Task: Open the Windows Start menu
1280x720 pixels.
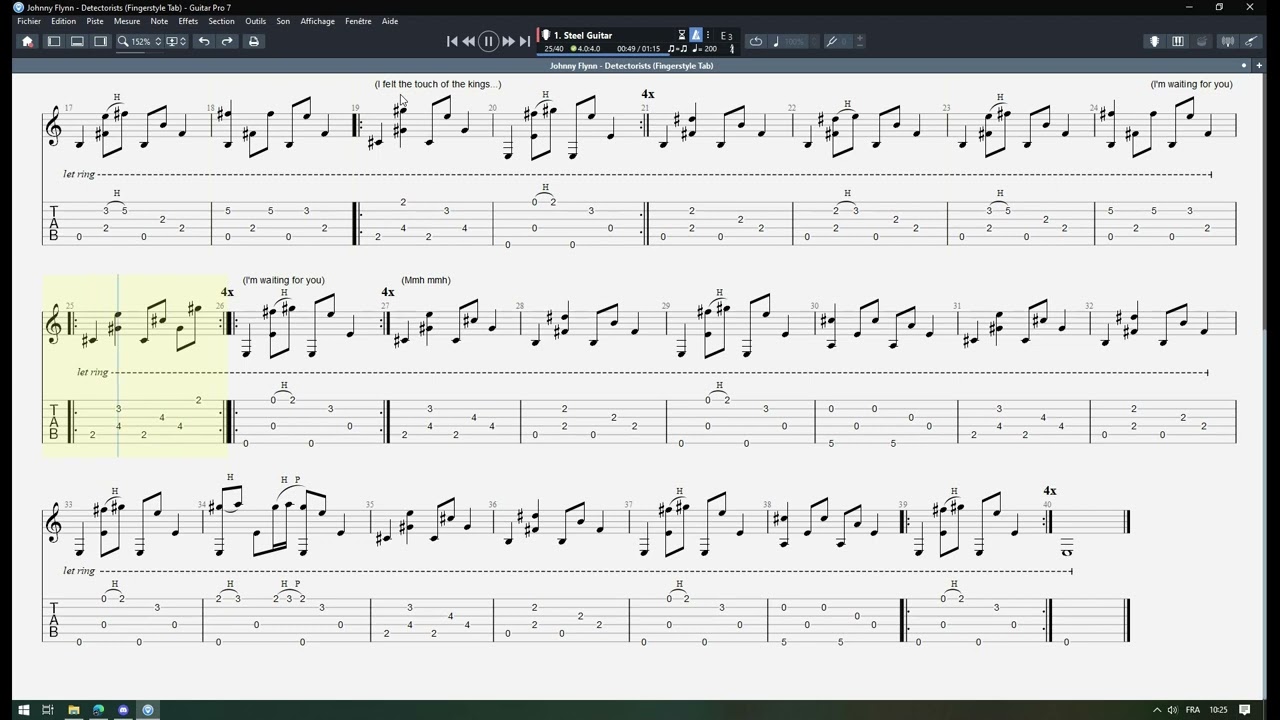Action: pyautogui.click(x=23, y=710)
